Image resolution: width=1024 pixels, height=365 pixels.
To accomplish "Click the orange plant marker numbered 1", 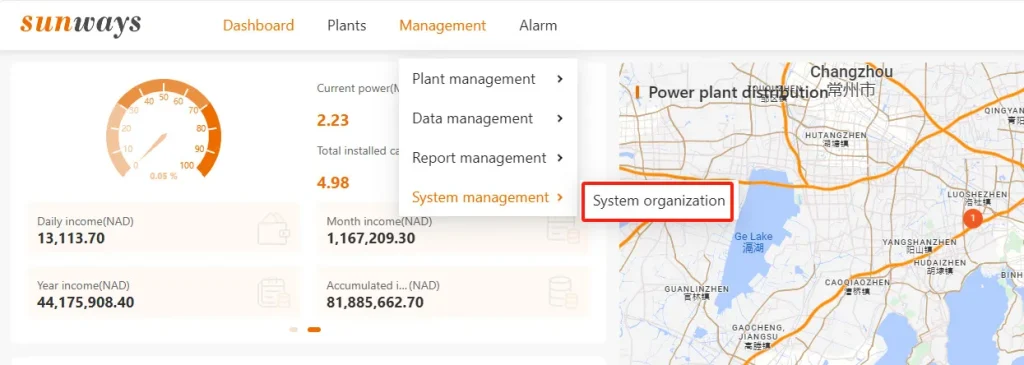I will click(972, 218).
